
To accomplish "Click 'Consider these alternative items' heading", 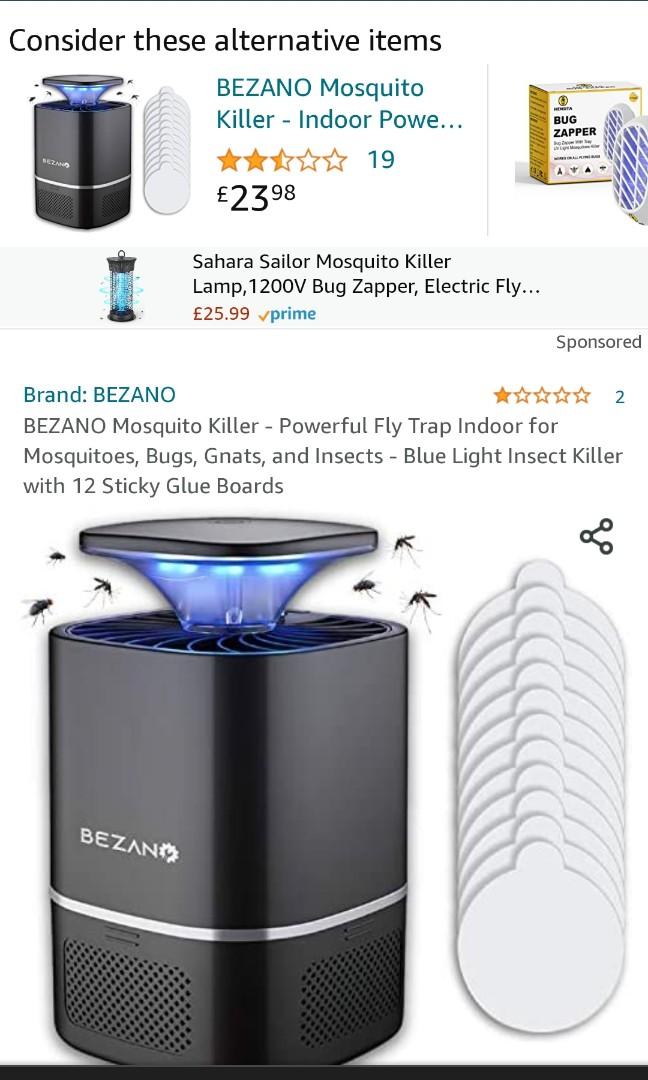I will pos(225,41).
